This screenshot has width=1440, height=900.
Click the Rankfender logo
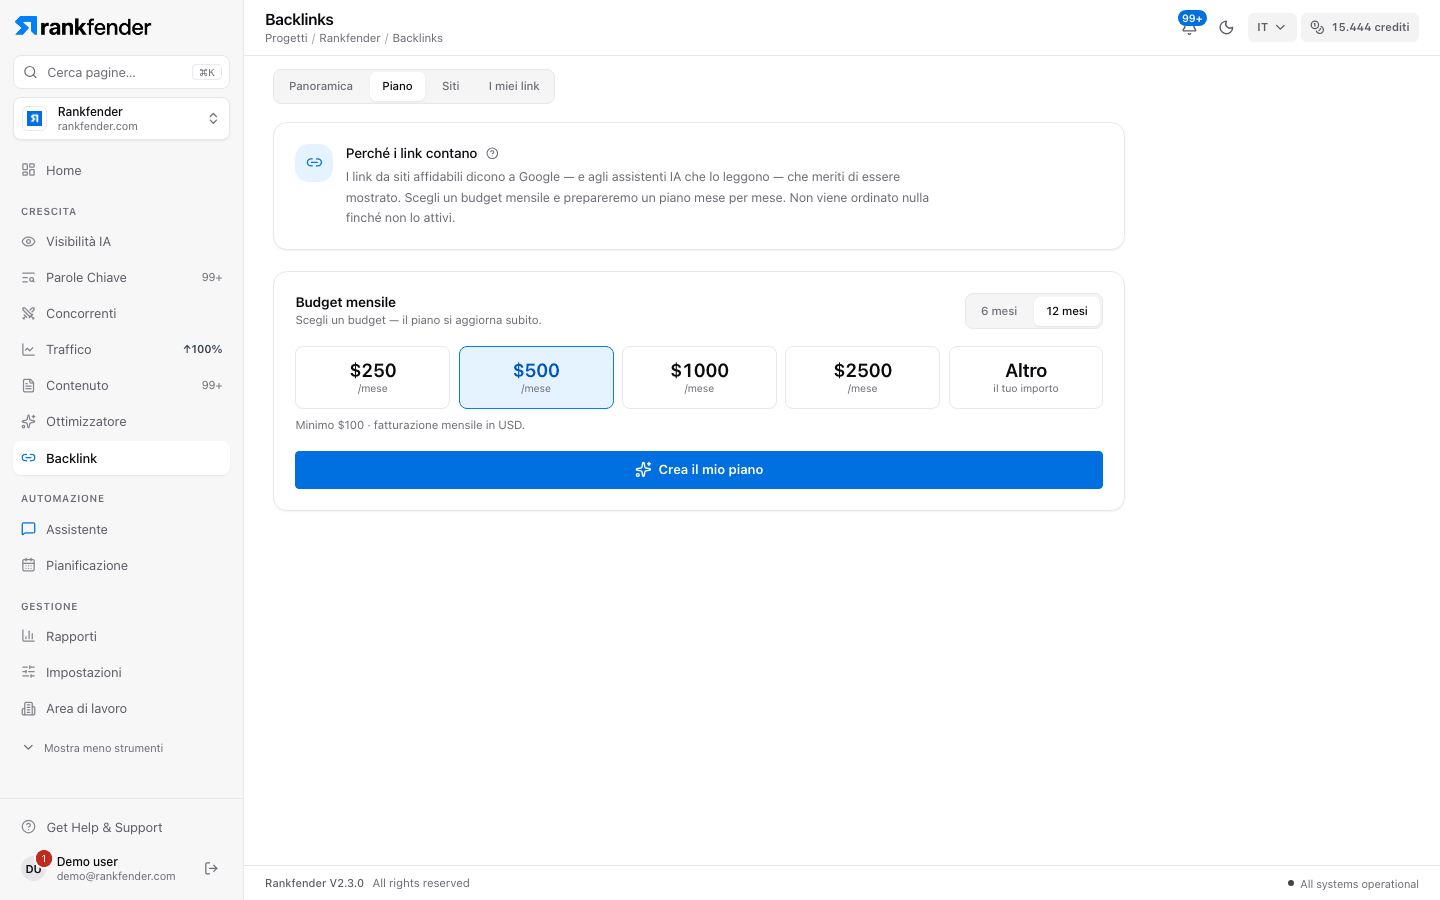(x=83, y=27)
